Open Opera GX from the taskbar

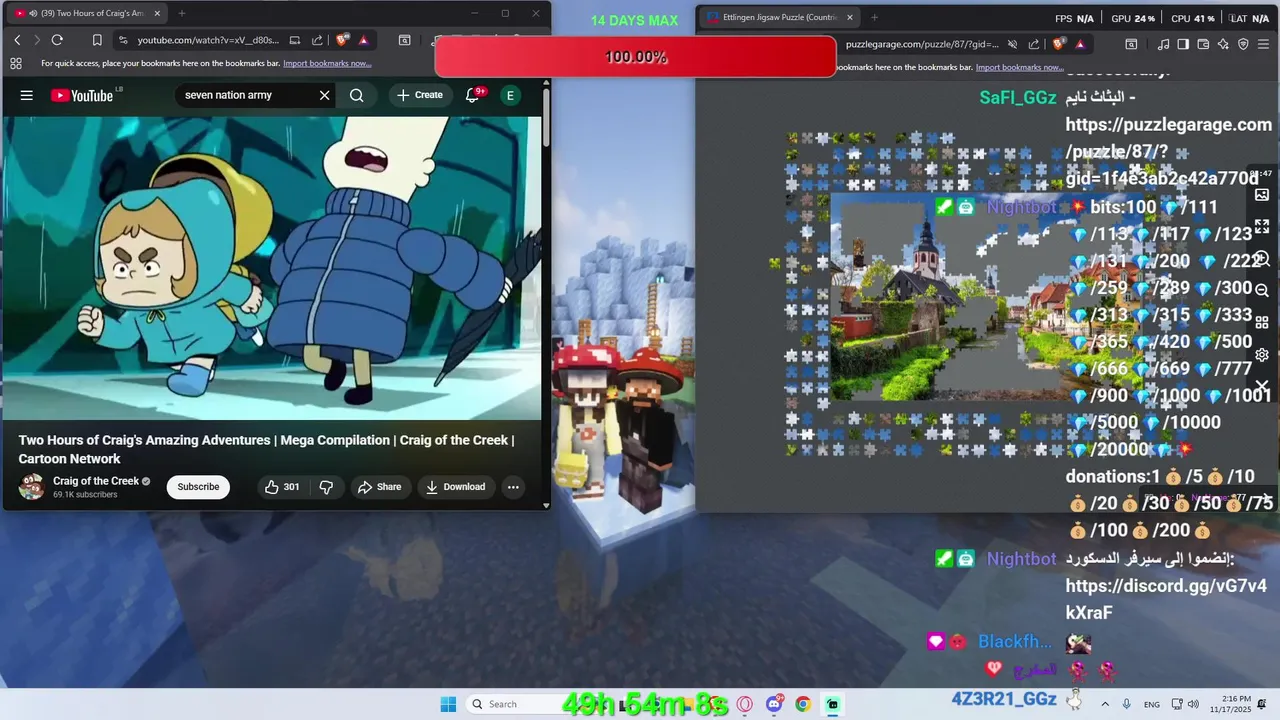(744, 704)
